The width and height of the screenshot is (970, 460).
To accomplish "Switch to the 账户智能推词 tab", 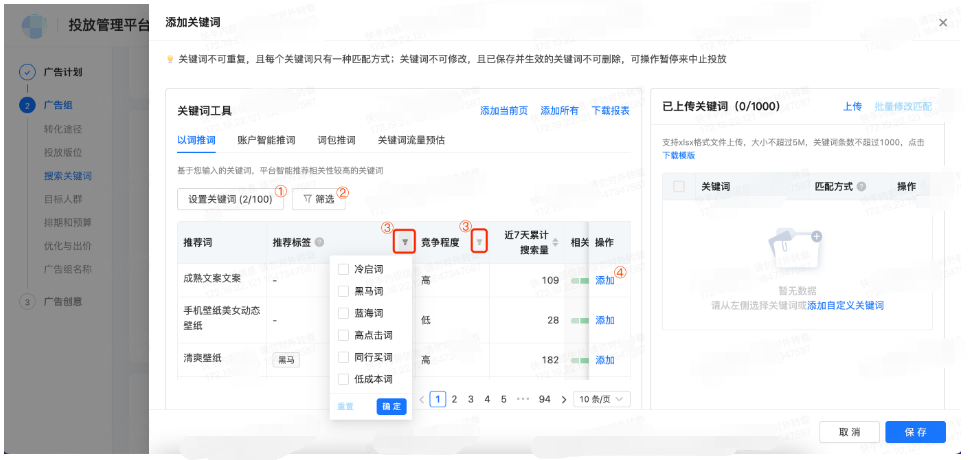I will click(266, 140).
